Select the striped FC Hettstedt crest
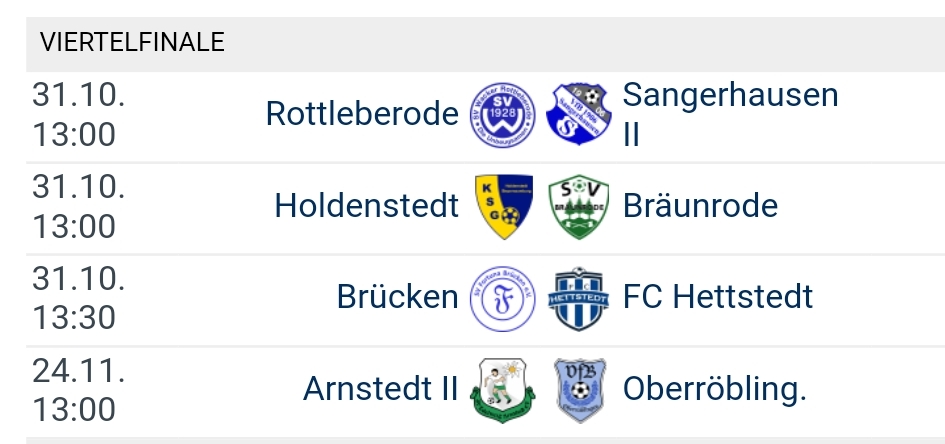This screenshot has width=945, height=444. click(579, 299)
